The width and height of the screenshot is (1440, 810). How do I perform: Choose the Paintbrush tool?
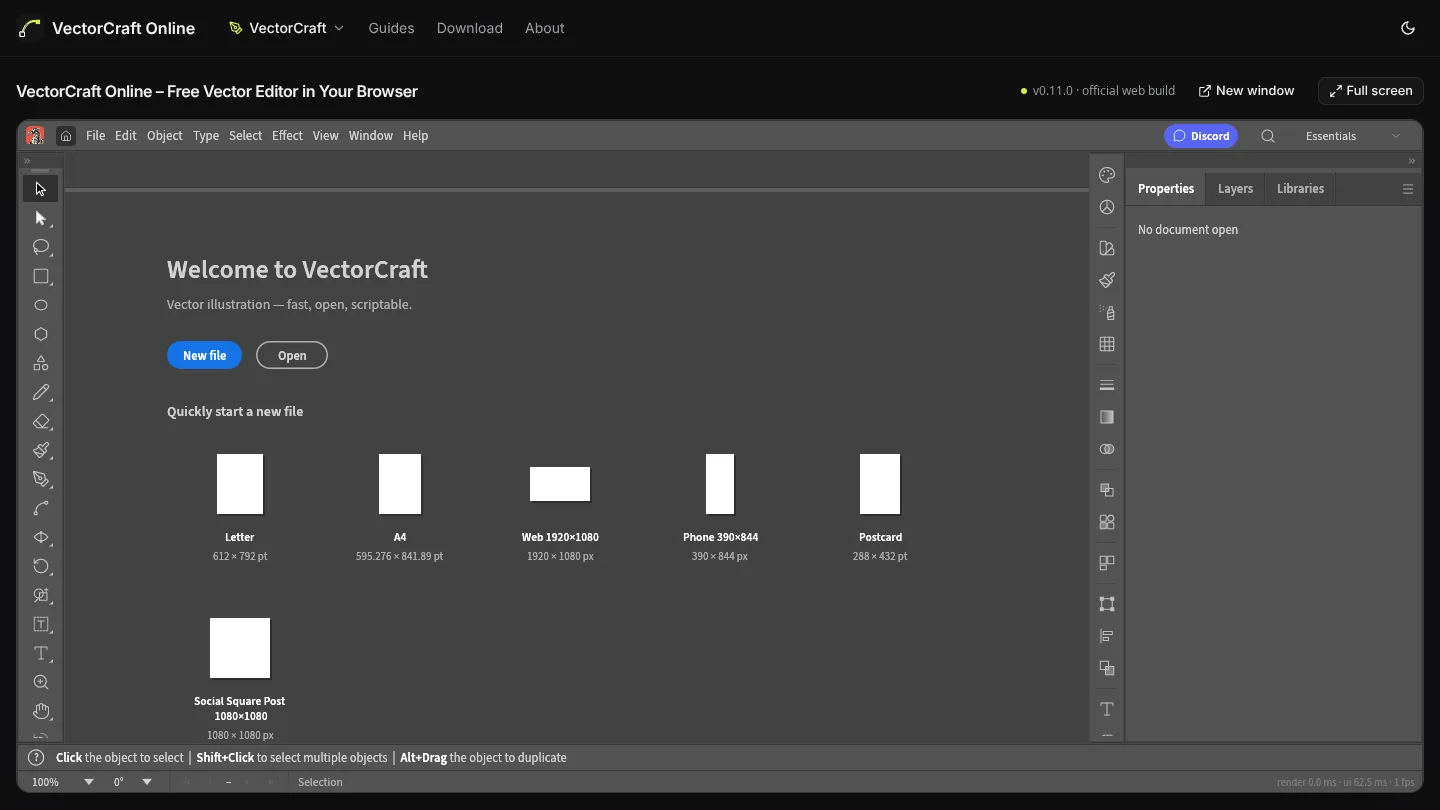point(41,450)
